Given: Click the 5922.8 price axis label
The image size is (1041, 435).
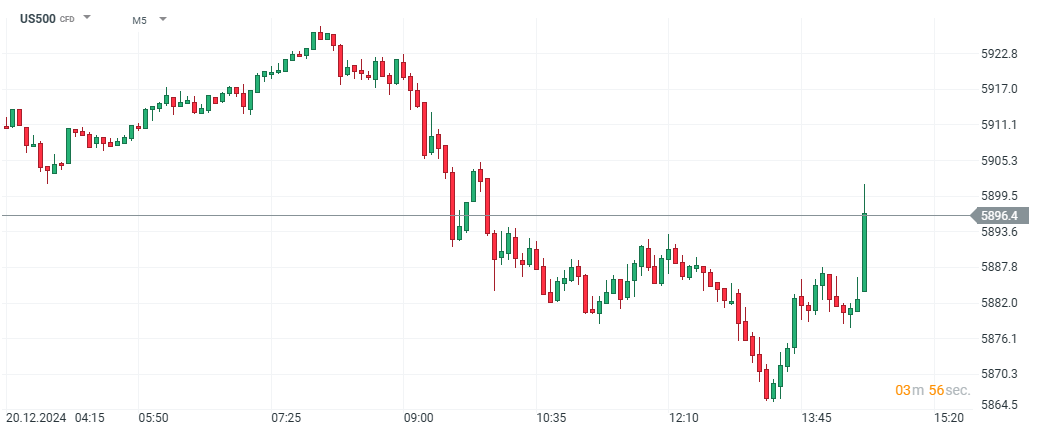Looking at the screenshot, I should (x=999, y=53).
